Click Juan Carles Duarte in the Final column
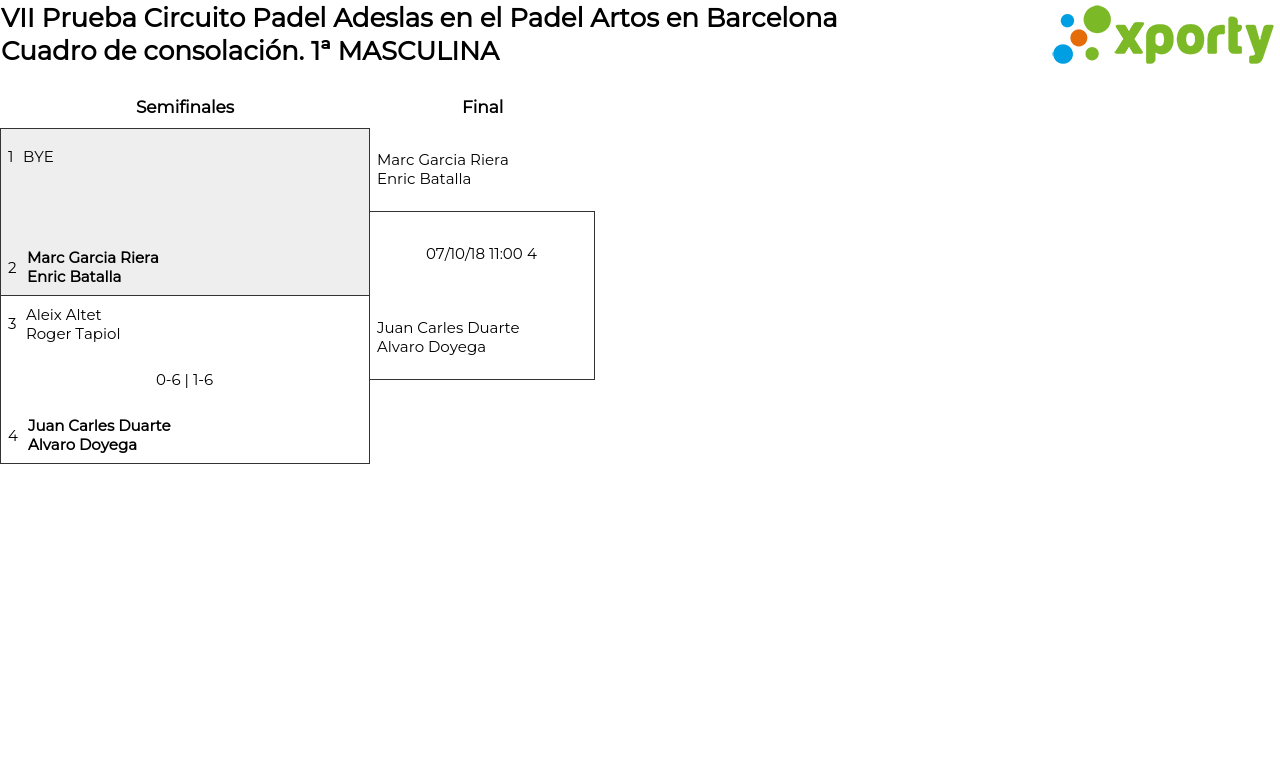This screenshot has height=760, width=1280. (448, 328)
